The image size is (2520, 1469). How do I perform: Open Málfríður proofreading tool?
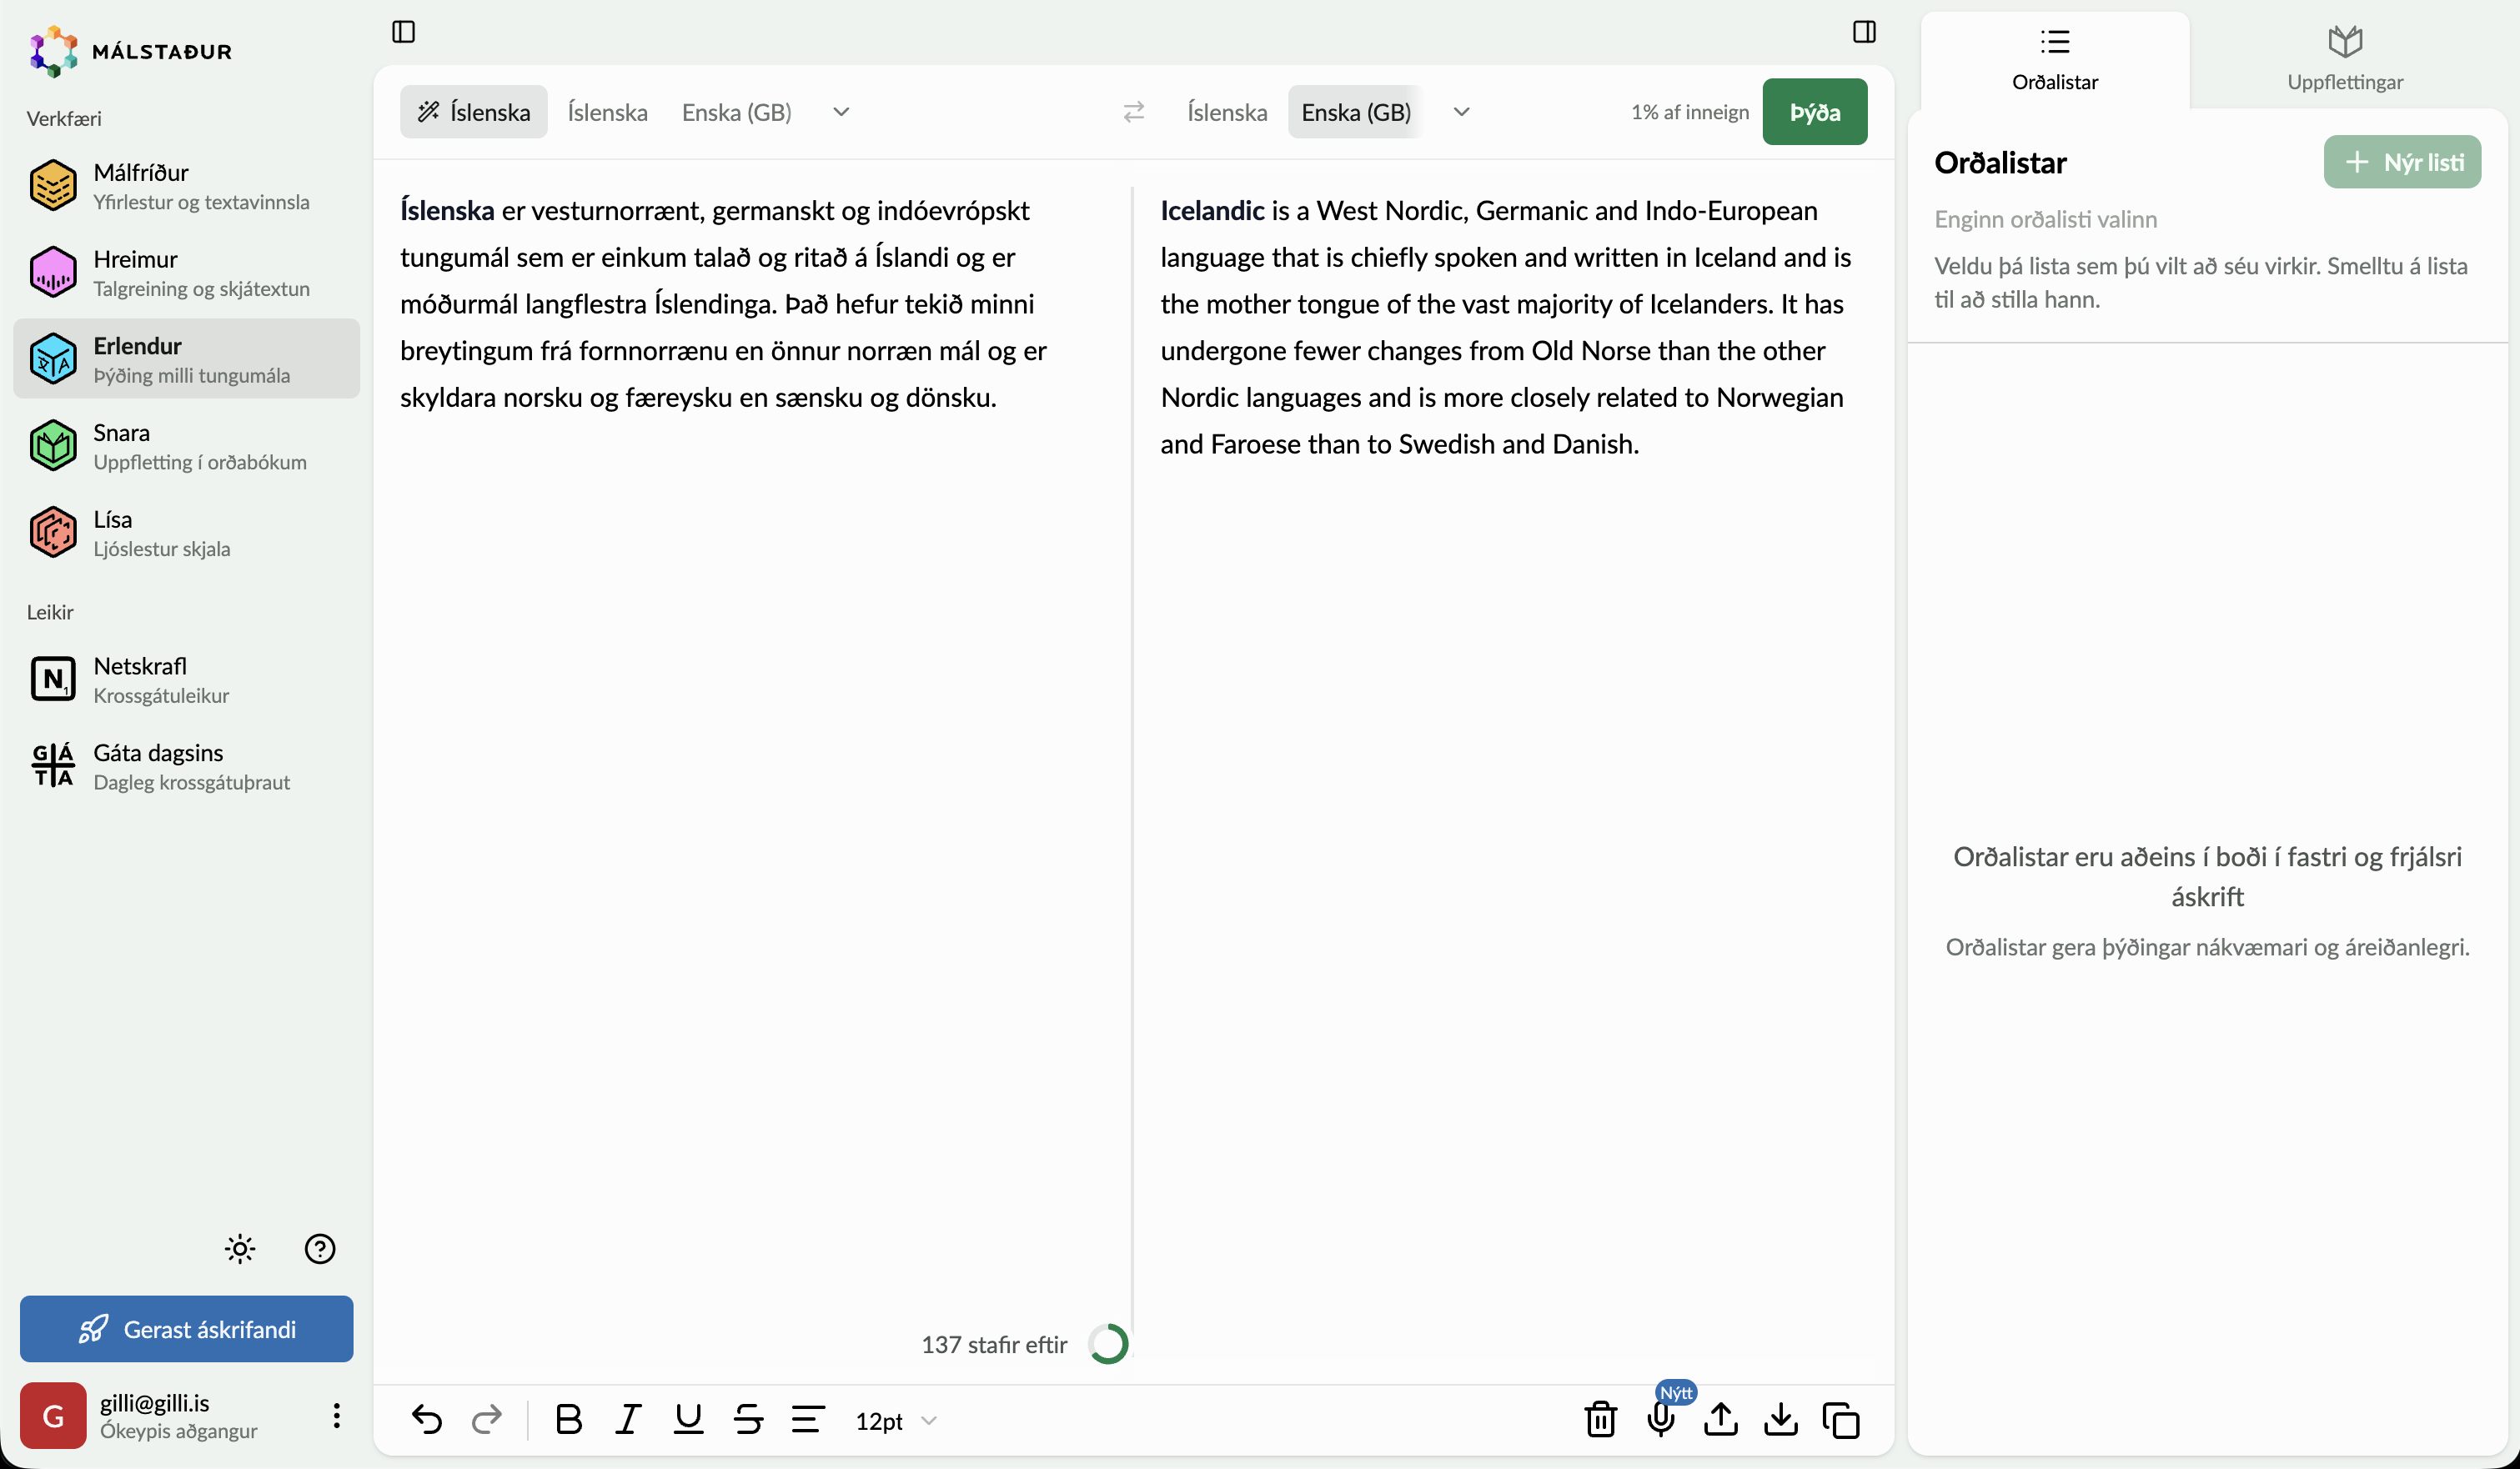click(x=187, y=186)
